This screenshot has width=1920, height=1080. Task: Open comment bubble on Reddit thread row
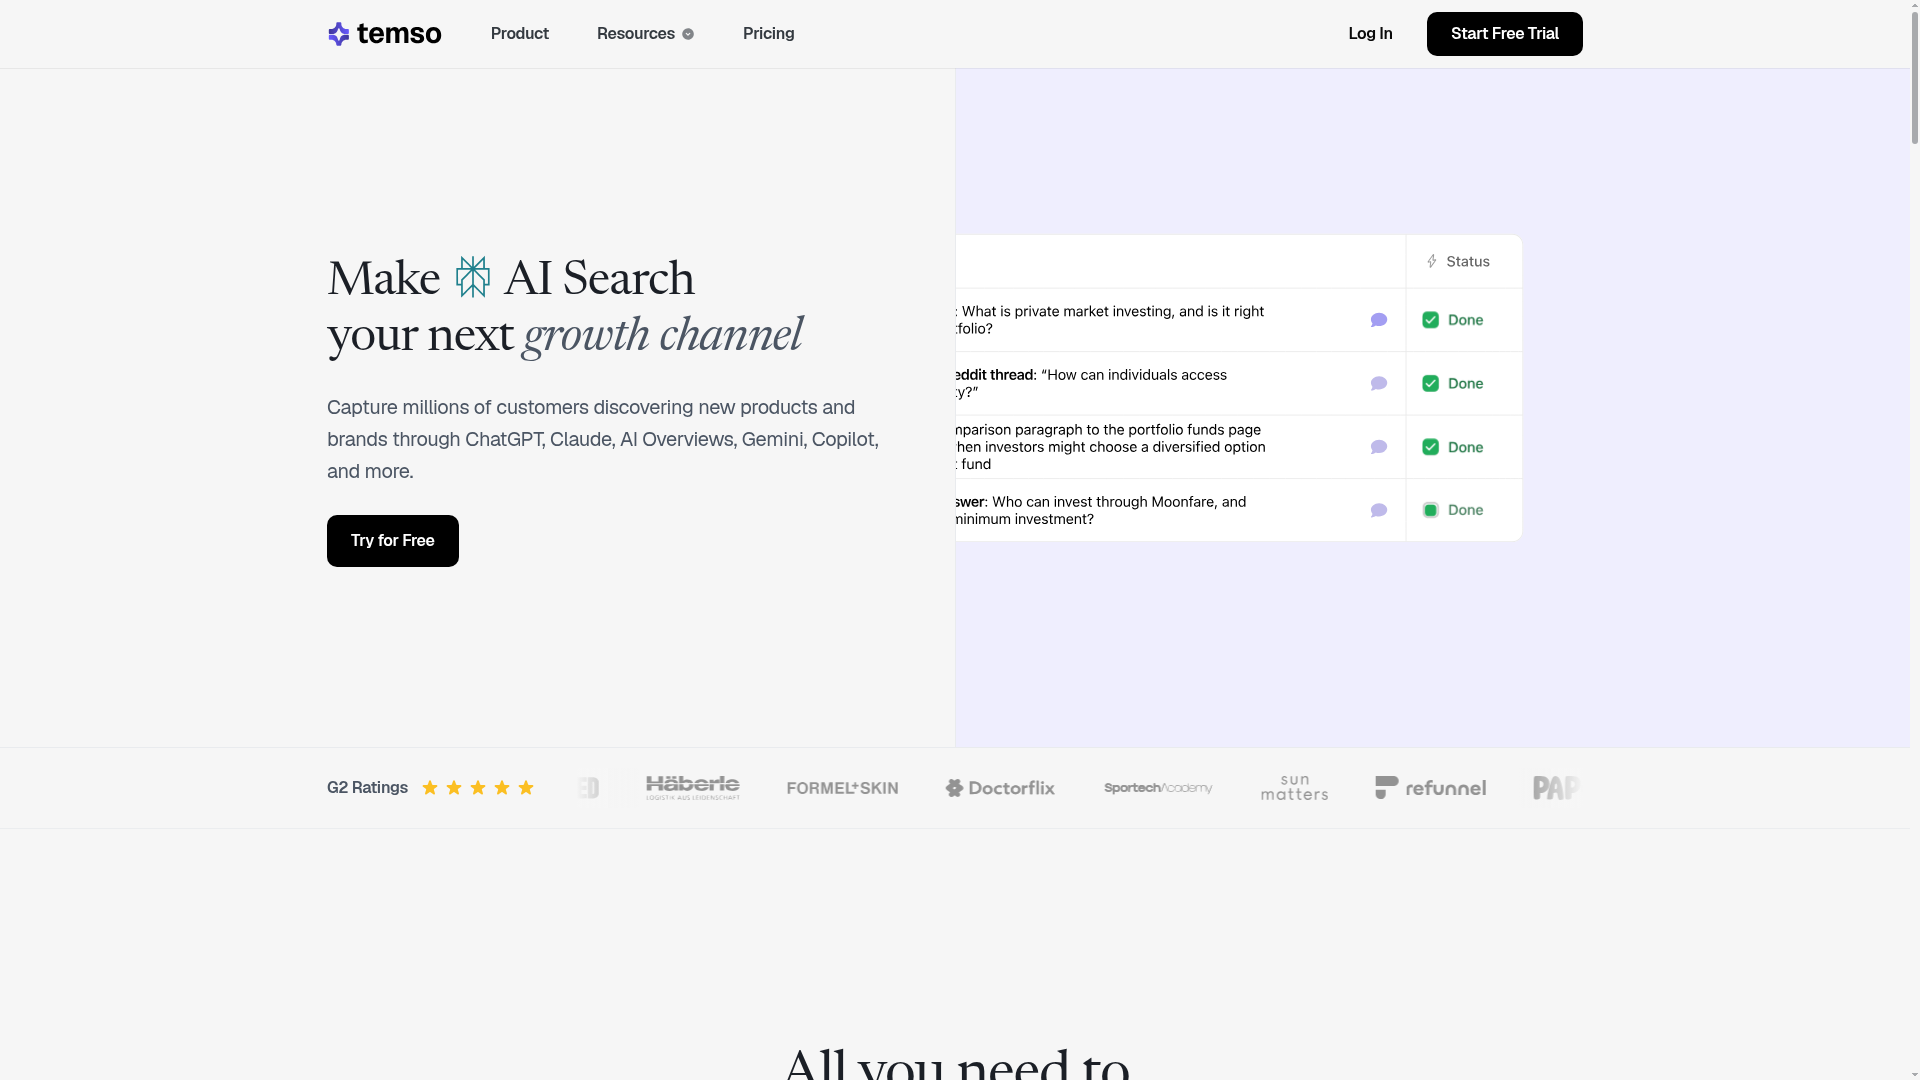tap(1379, 384)
